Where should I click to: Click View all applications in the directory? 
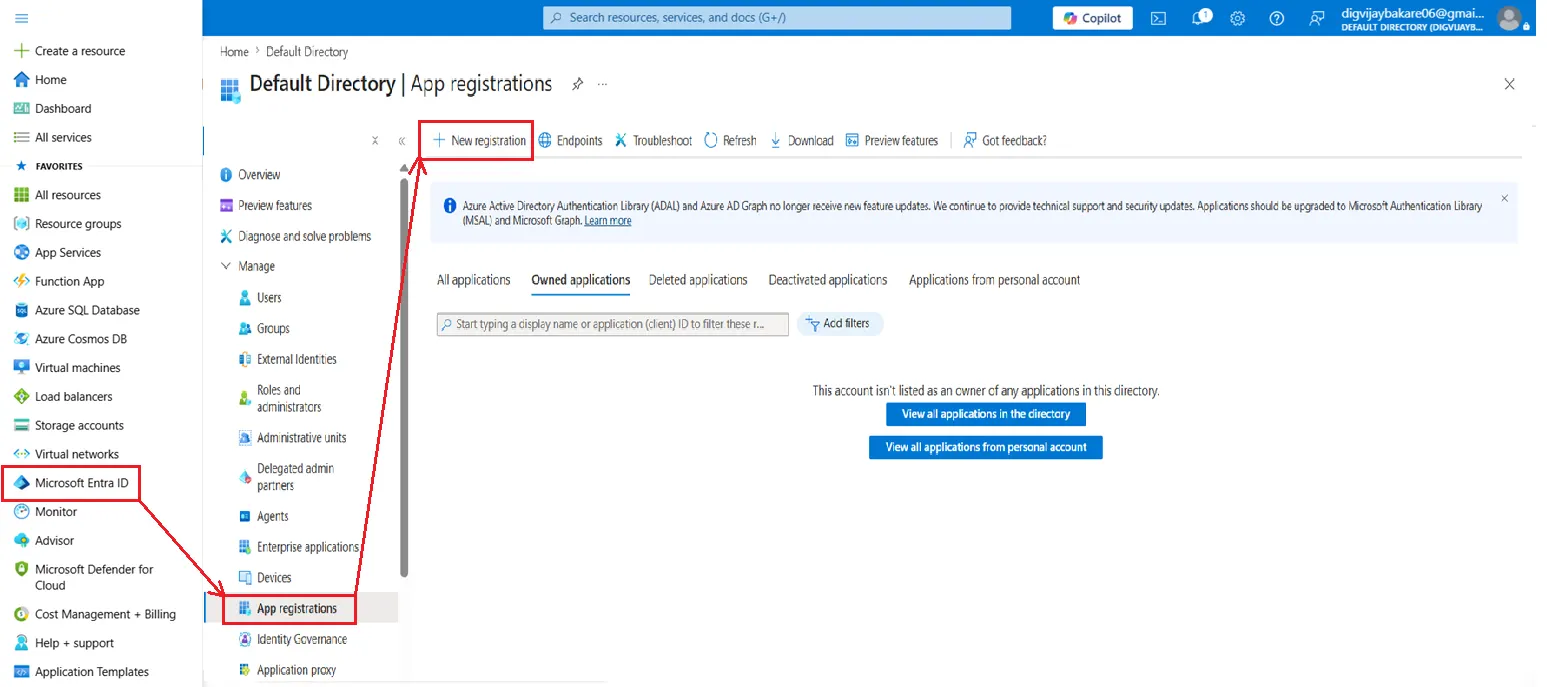pos(986,414)
